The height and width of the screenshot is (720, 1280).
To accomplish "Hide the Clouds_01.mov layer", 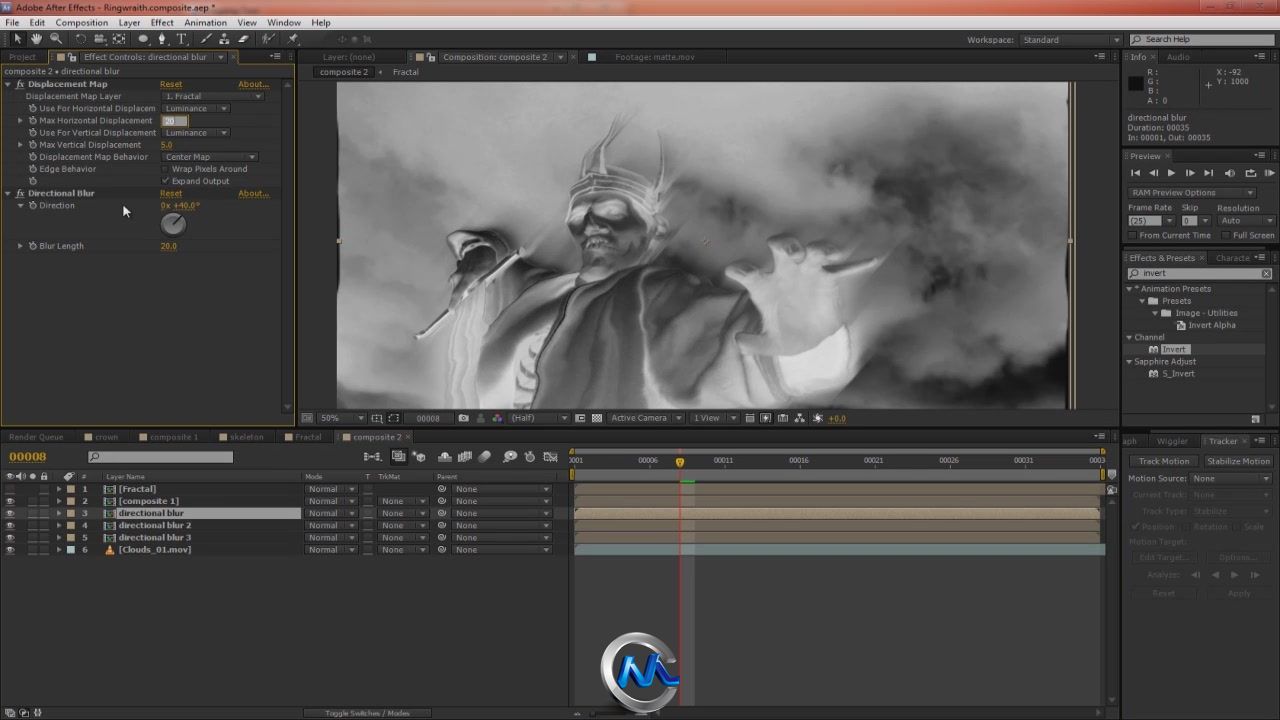I will pyautogui.click(x=10, y=549).
